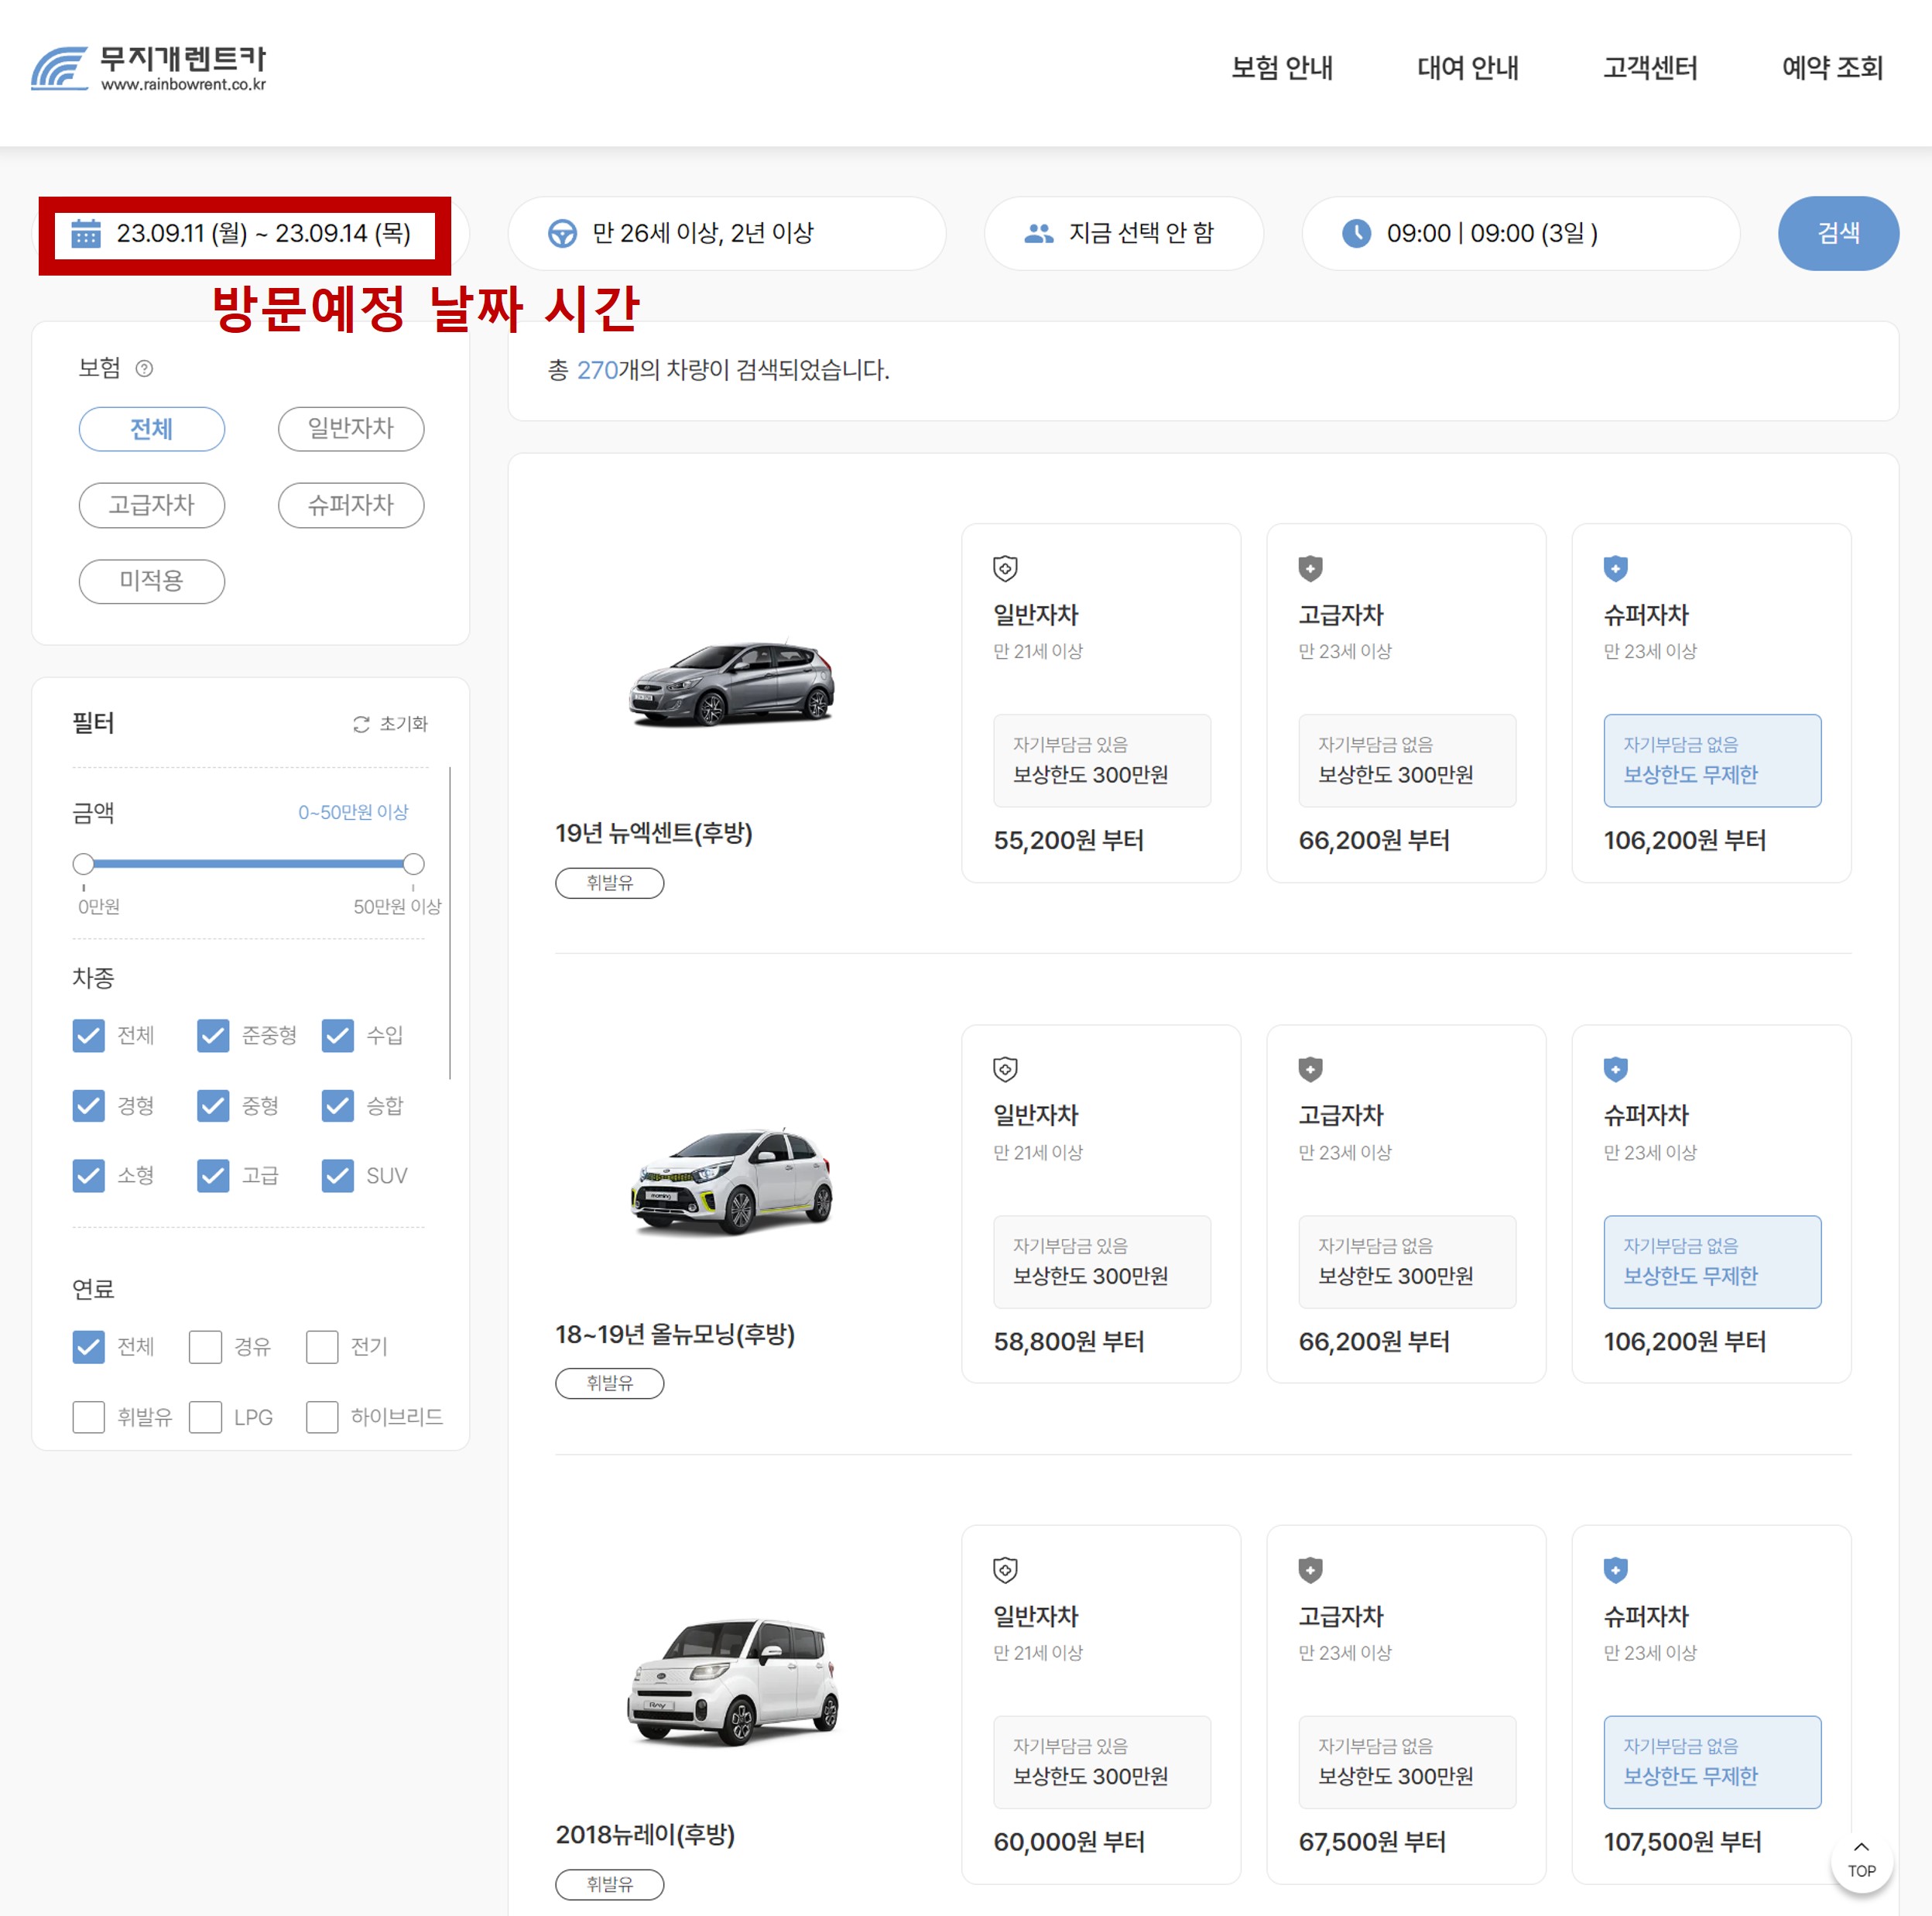Select the 고급자차 insurance filter button
Viewport: 1932px width, 1916px height.
coord(151,505)
